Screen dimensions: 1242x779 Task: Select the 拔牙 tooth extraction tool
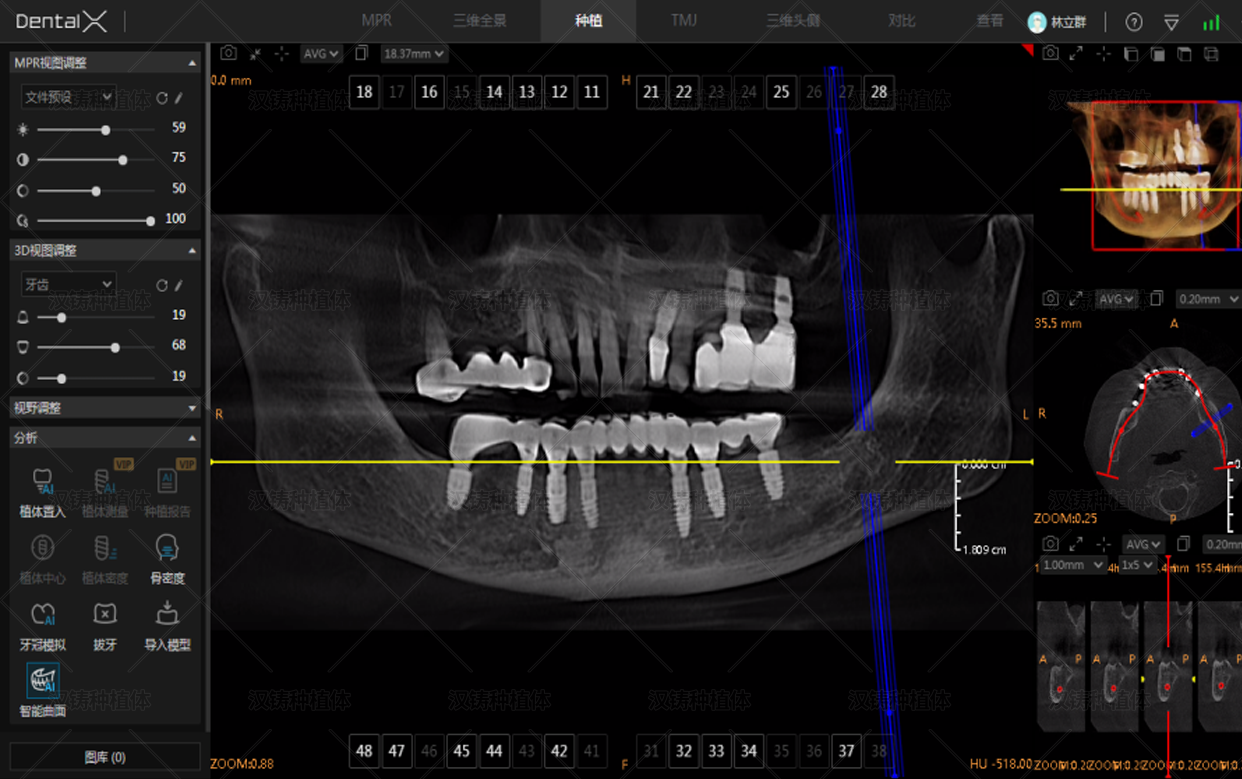[105, 624]
